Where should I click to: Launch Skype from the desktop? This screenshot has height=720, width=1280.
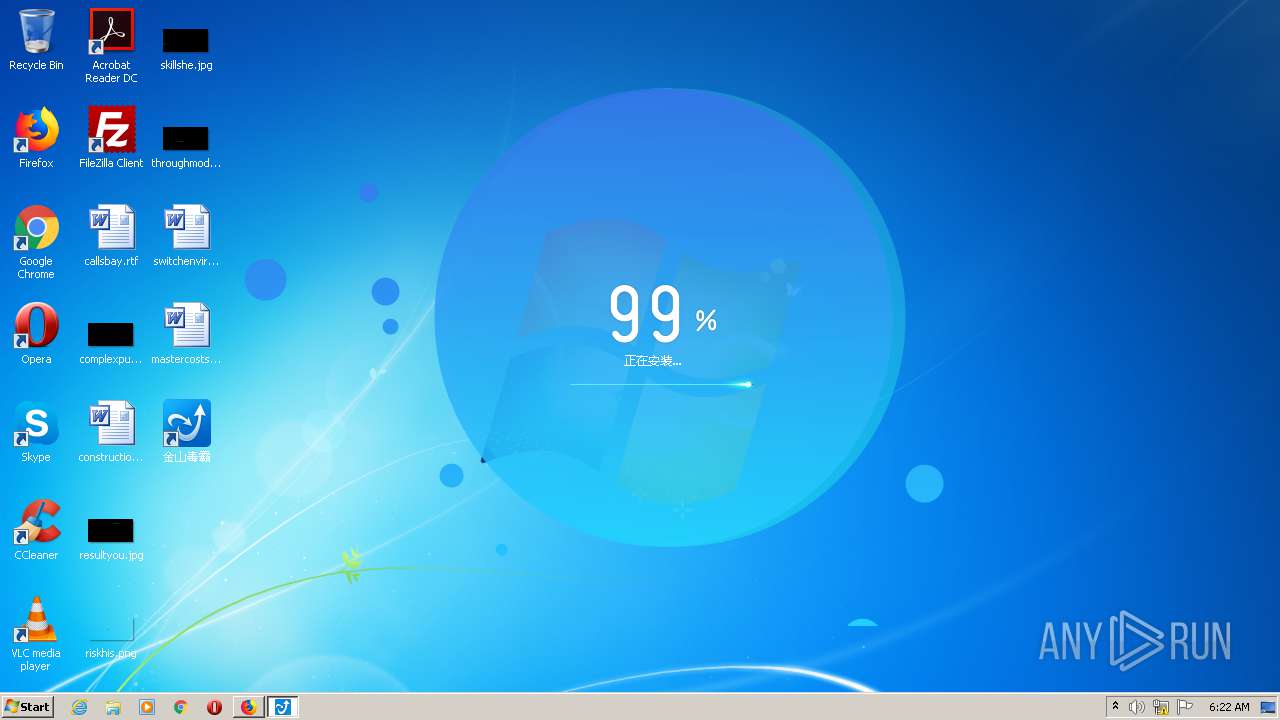pos(36,432)
